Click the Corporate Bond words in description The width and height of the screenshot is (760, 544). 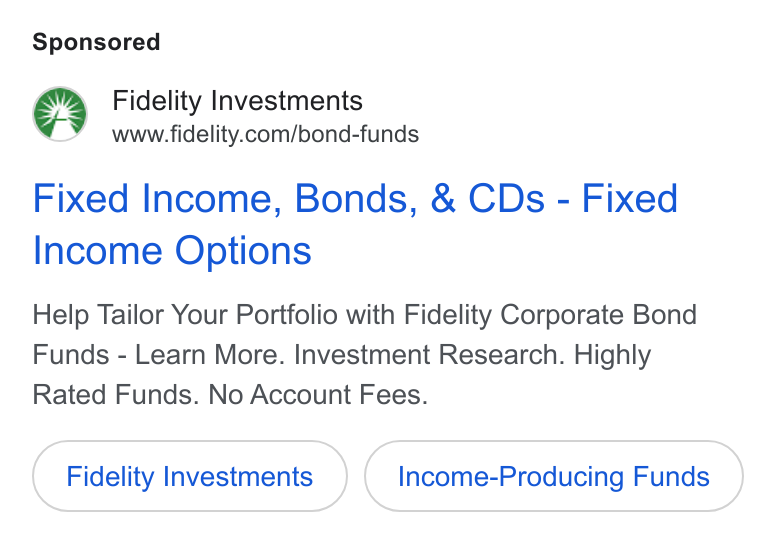pyautogui.click(x=598, y=315)
